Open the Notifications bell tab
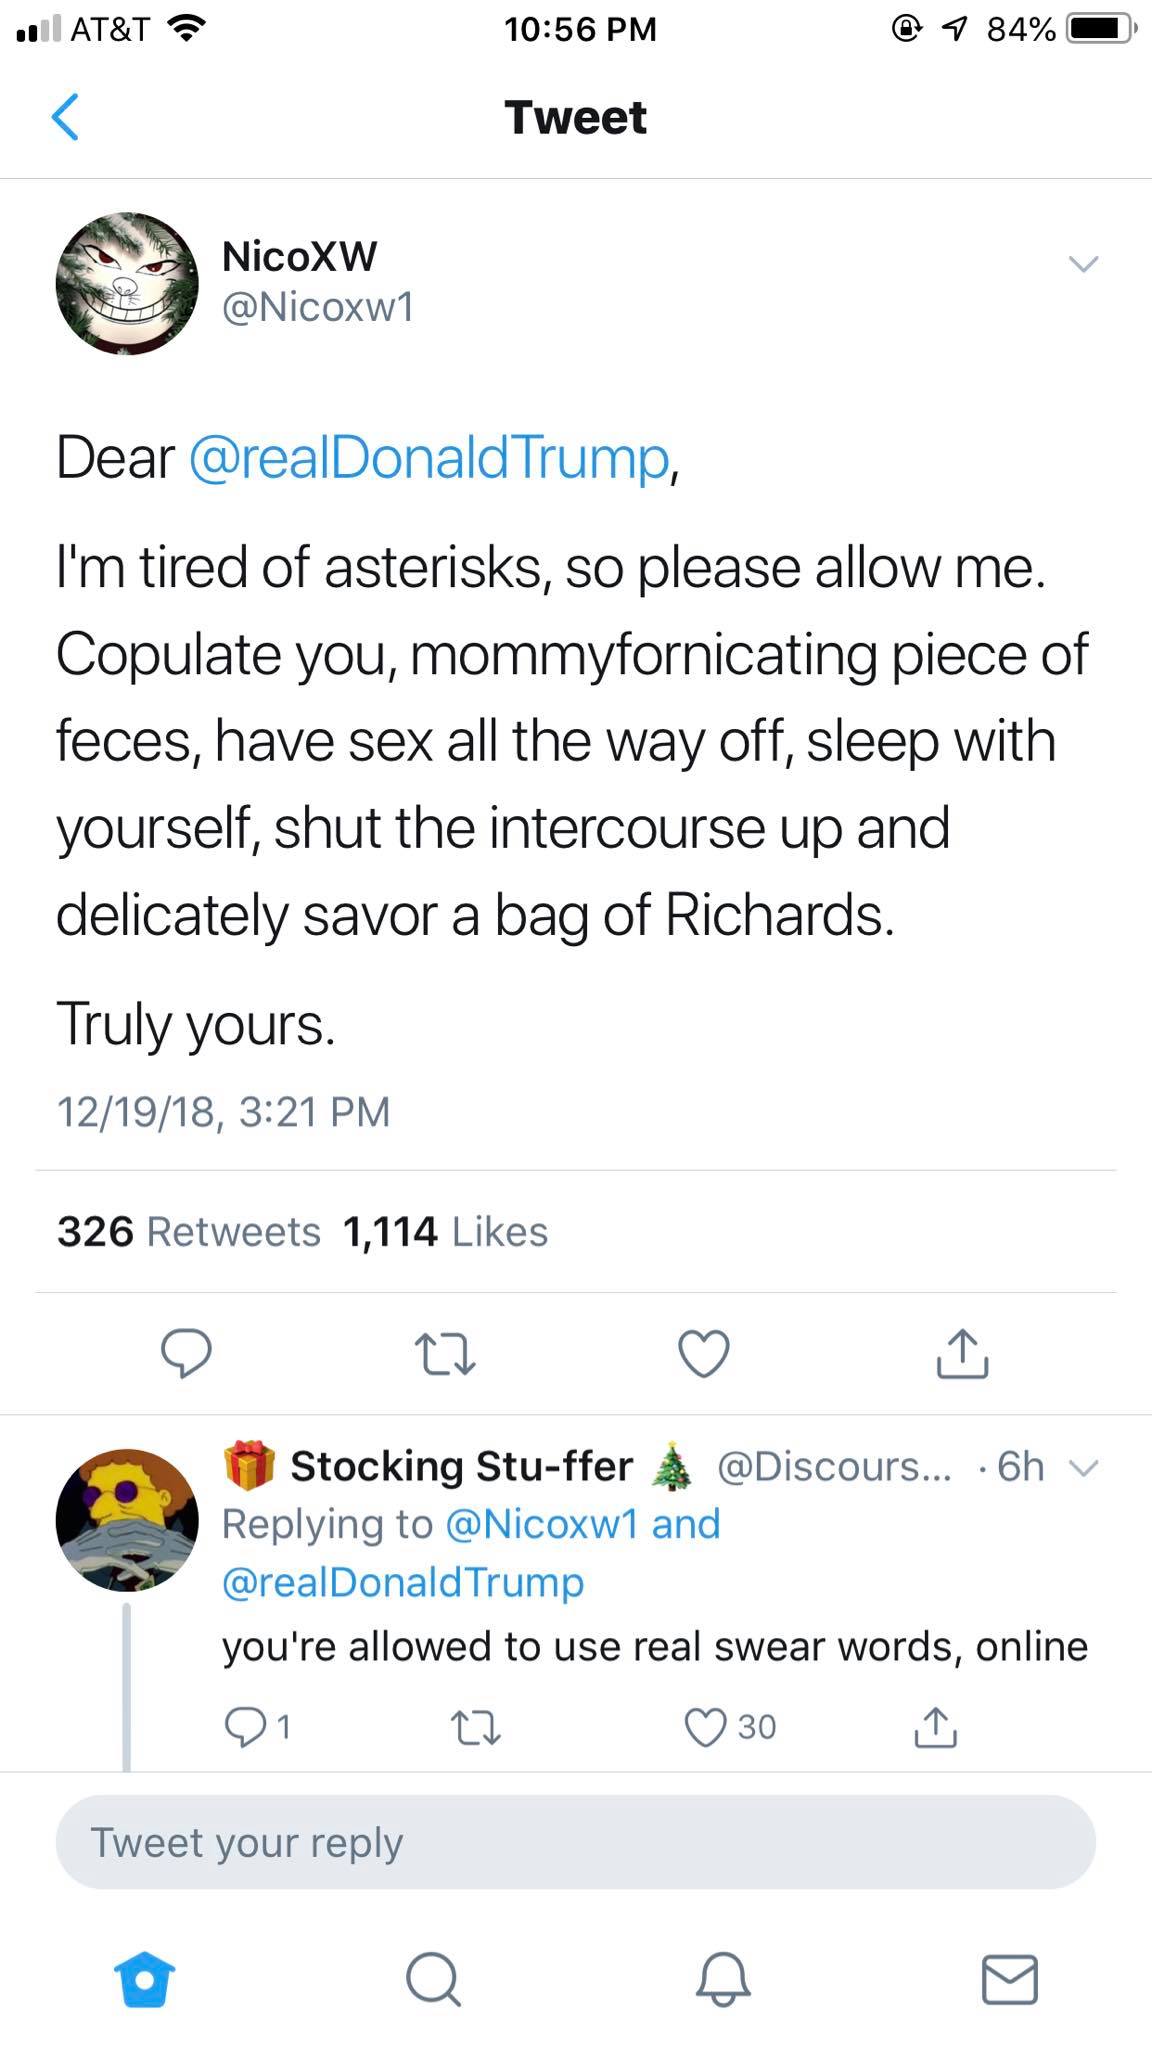This screenshot has width=1152, height=2048. tap(722, 1980)
